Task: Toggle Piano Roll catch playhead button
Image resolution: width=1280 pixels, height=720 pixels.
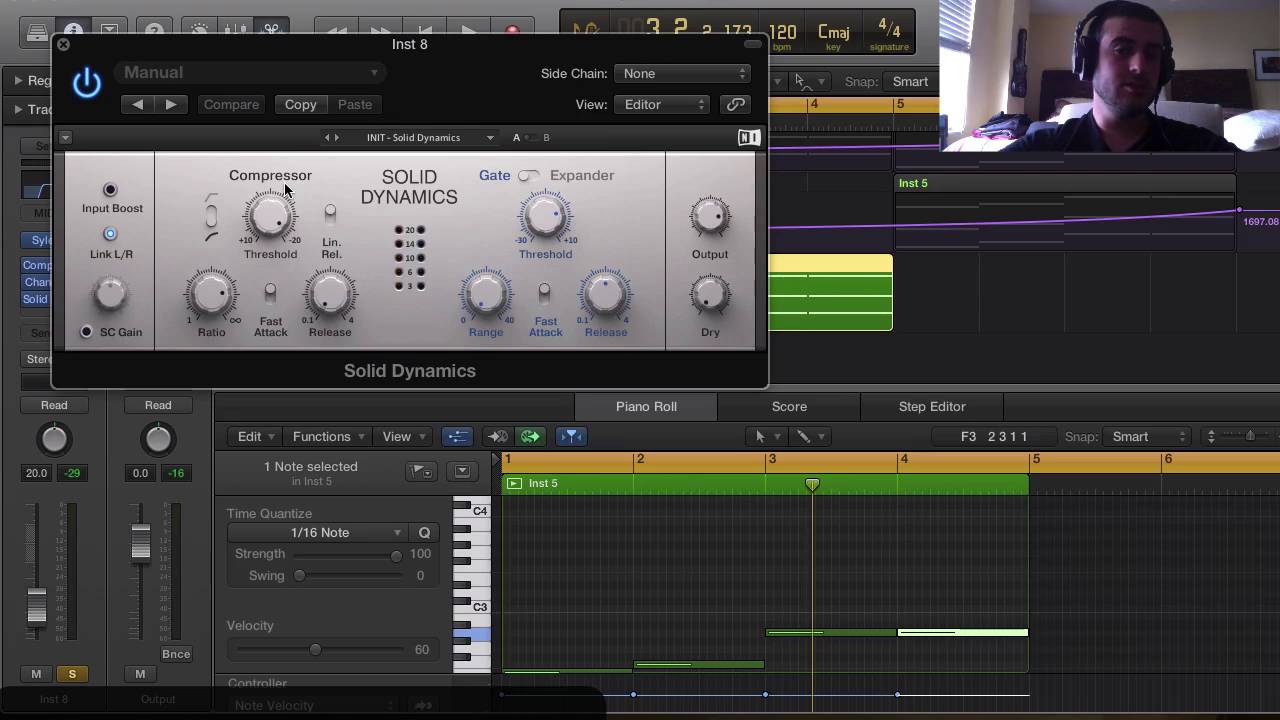Action: (x=570, y=436)
